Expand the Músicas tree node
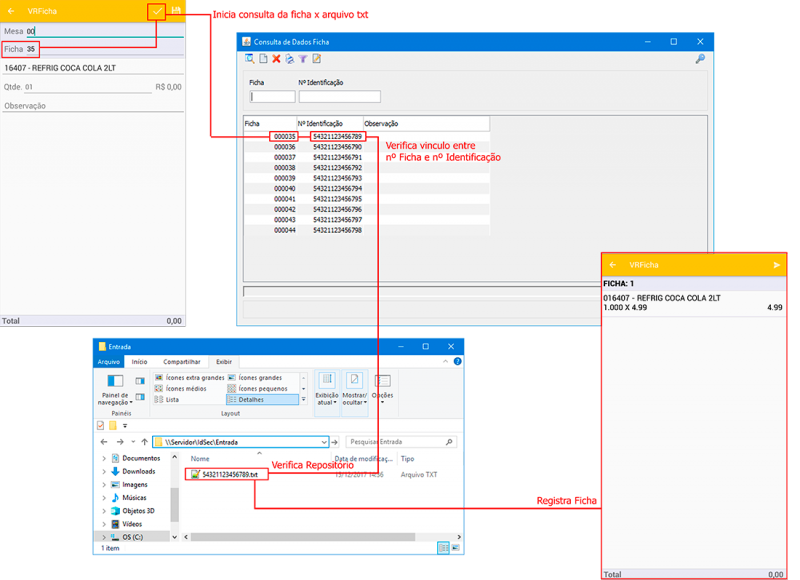800x580 pixels. (x=104, y=497)
